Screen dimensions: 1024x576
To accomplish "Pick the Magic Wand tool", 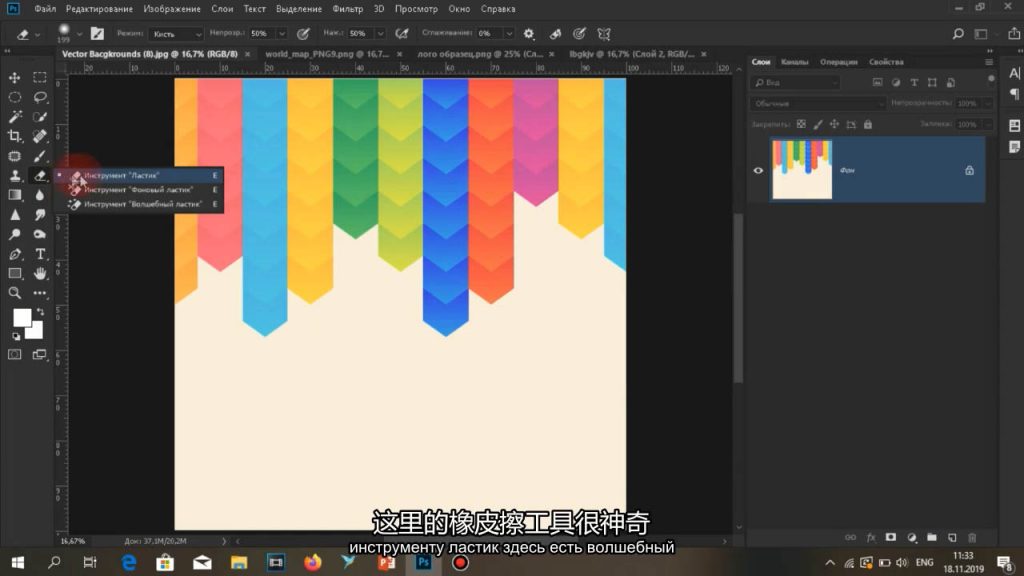I will point(15,117).
